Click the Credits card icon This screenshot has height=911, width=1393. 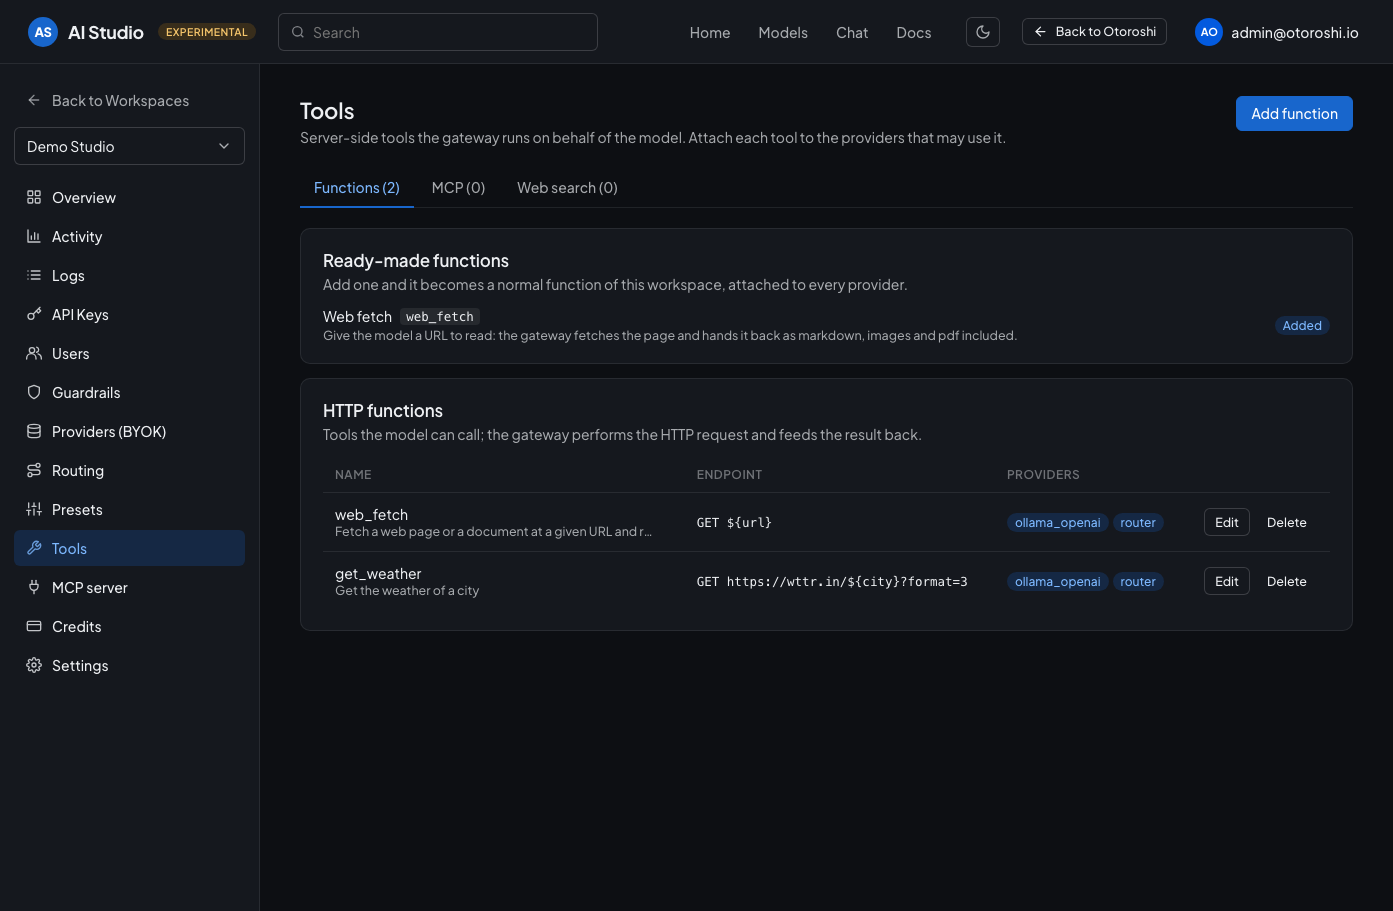[x=34, y=626]
